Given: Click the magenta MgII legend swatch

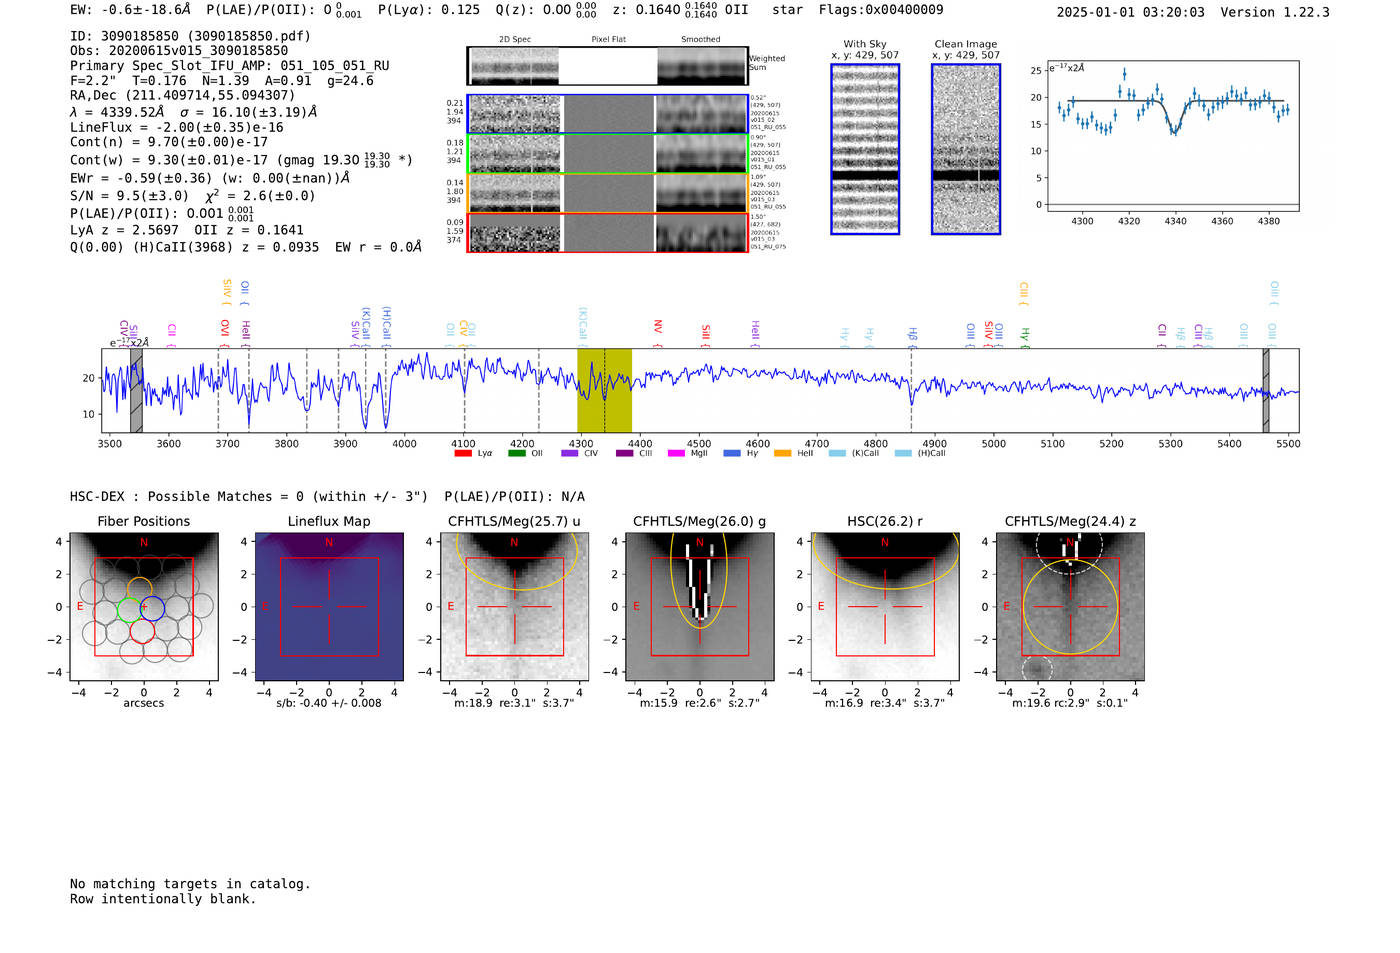Looking at the screenshot, I should tap(677, 453).
